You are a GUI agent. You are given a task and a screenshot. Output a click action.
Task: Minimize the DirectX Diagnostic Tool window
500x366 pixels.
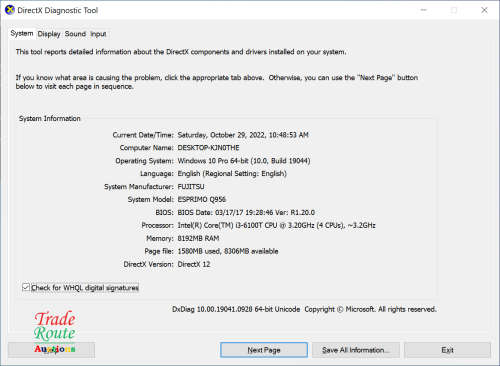point(423,10)
